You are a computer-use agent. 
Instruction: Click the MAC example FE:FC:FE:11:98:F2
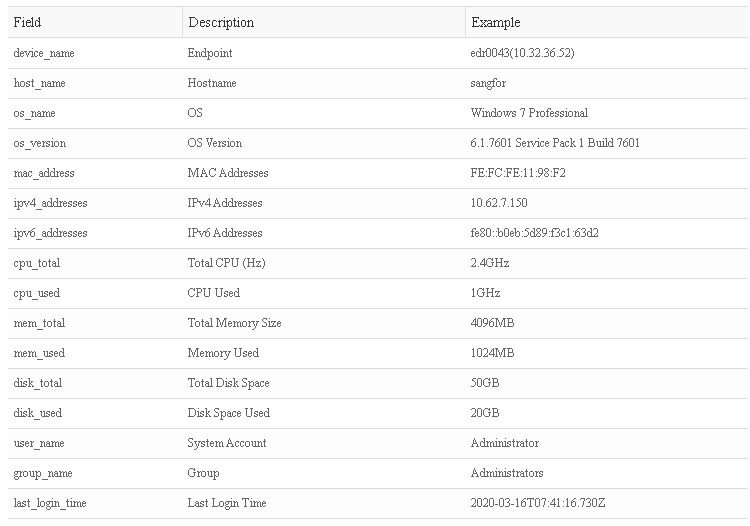coord(519,173)
